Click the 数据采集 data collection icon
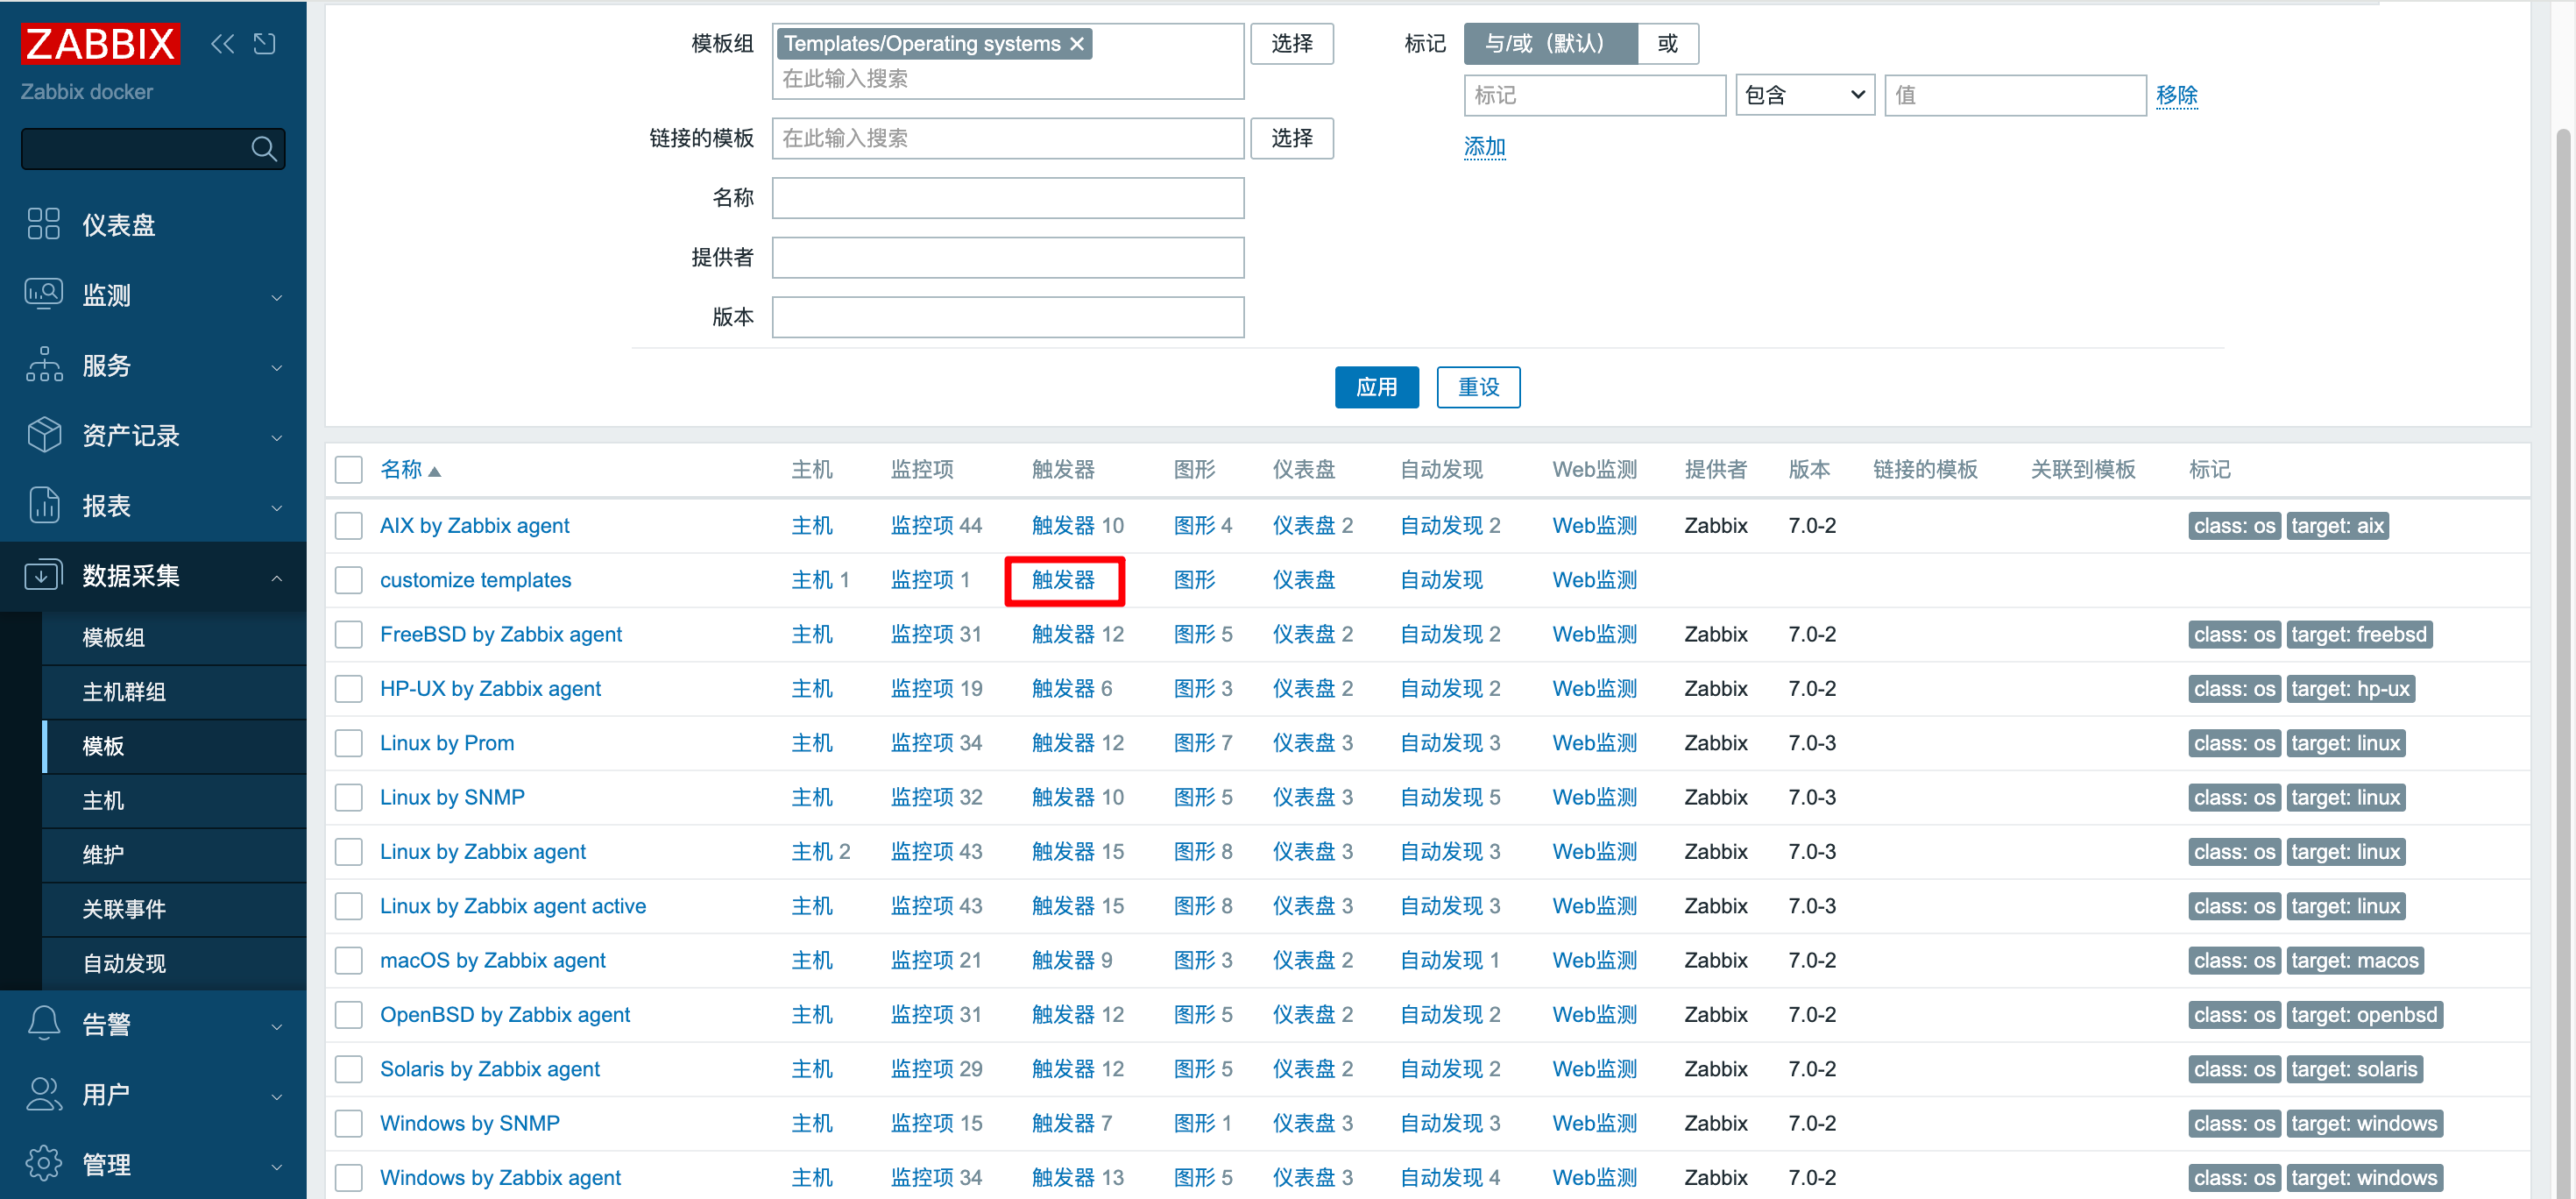This screenshot has height=1199, width=2576. click(x=43, y=575)
